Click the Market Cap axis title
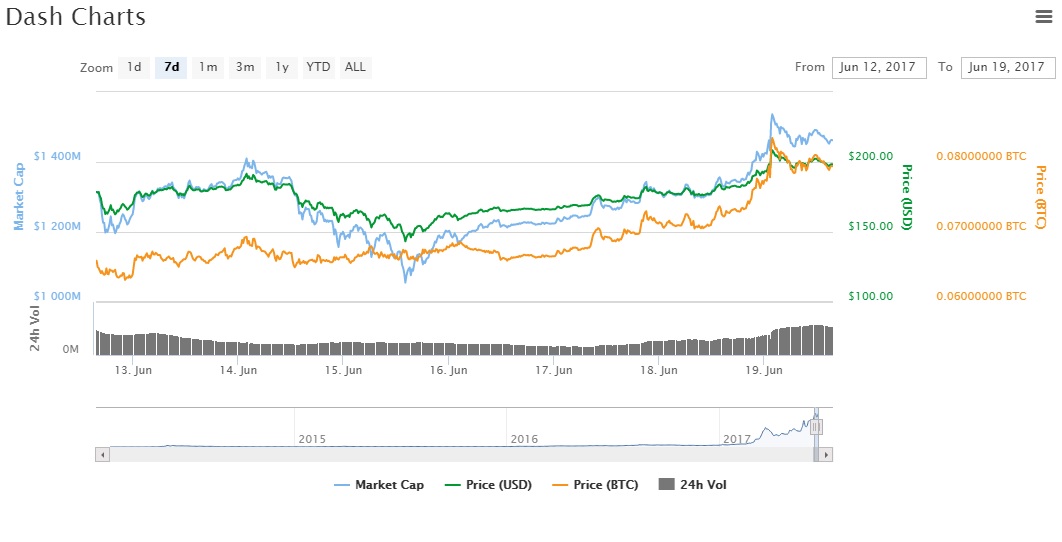Viewport: 1062px width, 542px height. [x=19, y=196]
